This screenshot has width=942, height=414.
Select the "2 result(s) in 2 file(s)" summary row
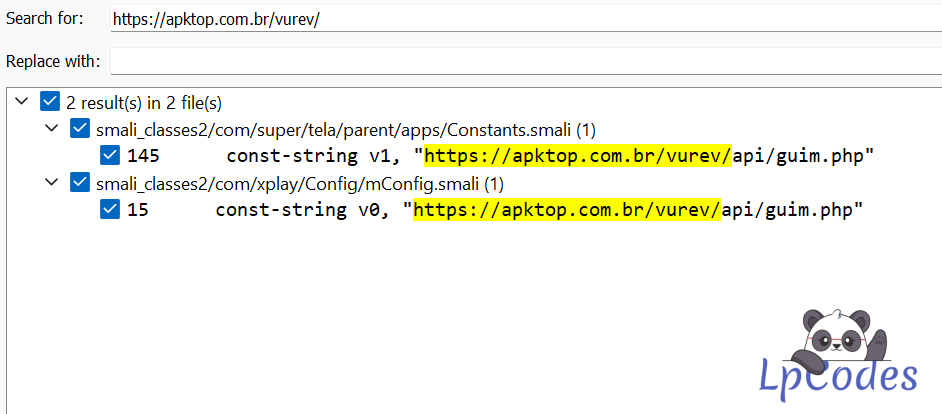click(144, 102)
